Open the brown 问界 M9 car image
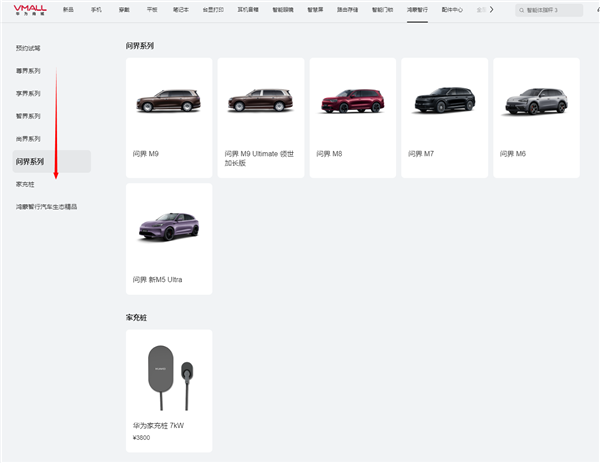The height and width of the screenshot is (463, 600). pos(169,101)
